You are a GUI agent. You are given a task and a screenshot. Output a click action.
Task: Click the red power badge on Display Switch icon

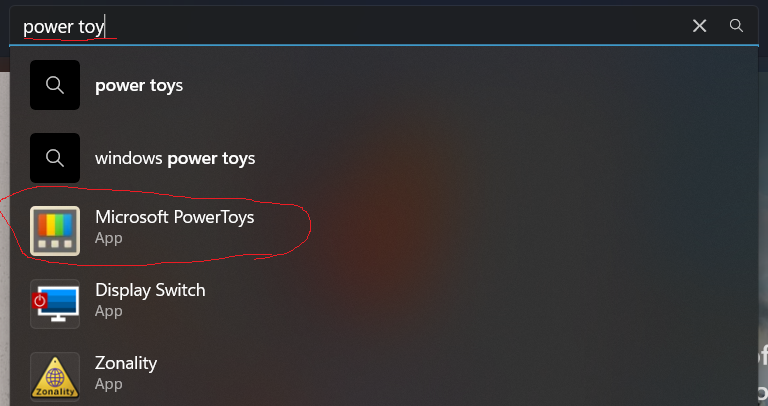40,300
